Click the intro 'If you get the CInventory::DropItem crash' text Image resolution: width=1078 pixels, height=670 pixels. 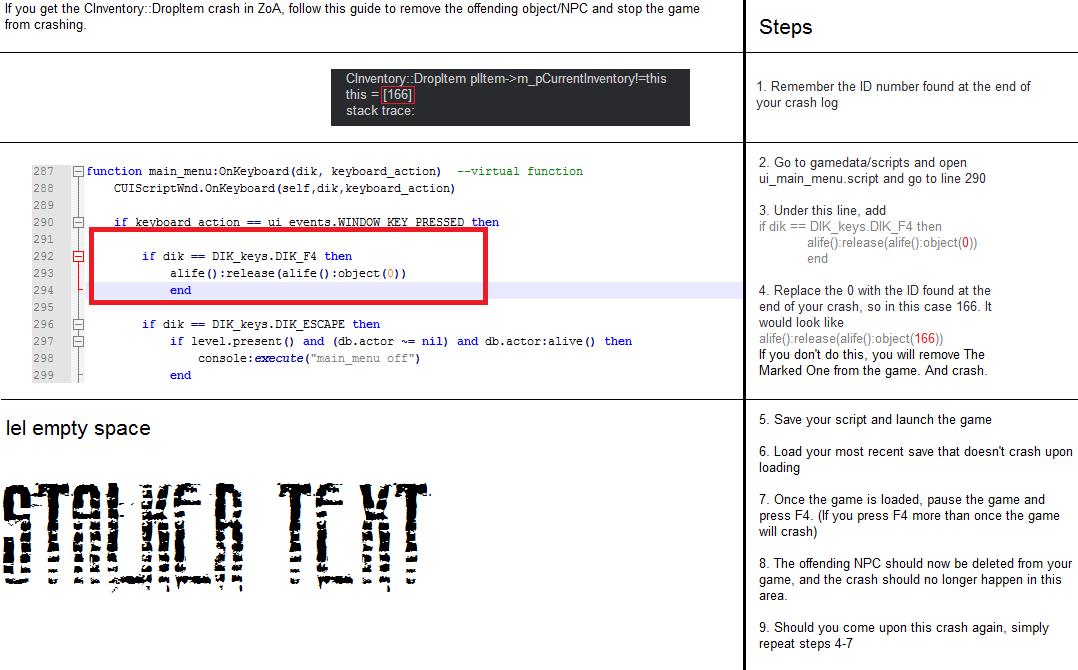[352, 16]
